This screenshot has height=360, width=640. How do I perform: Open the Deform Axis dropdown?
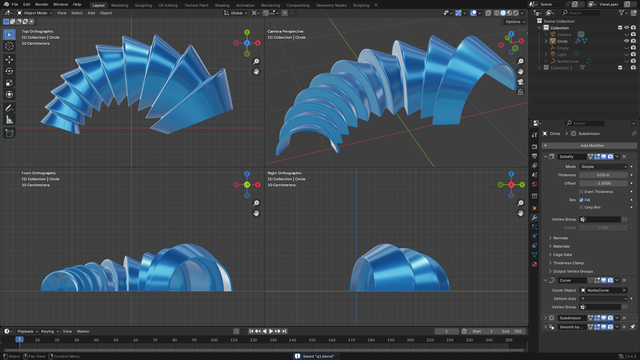click(x=603, y=299)
